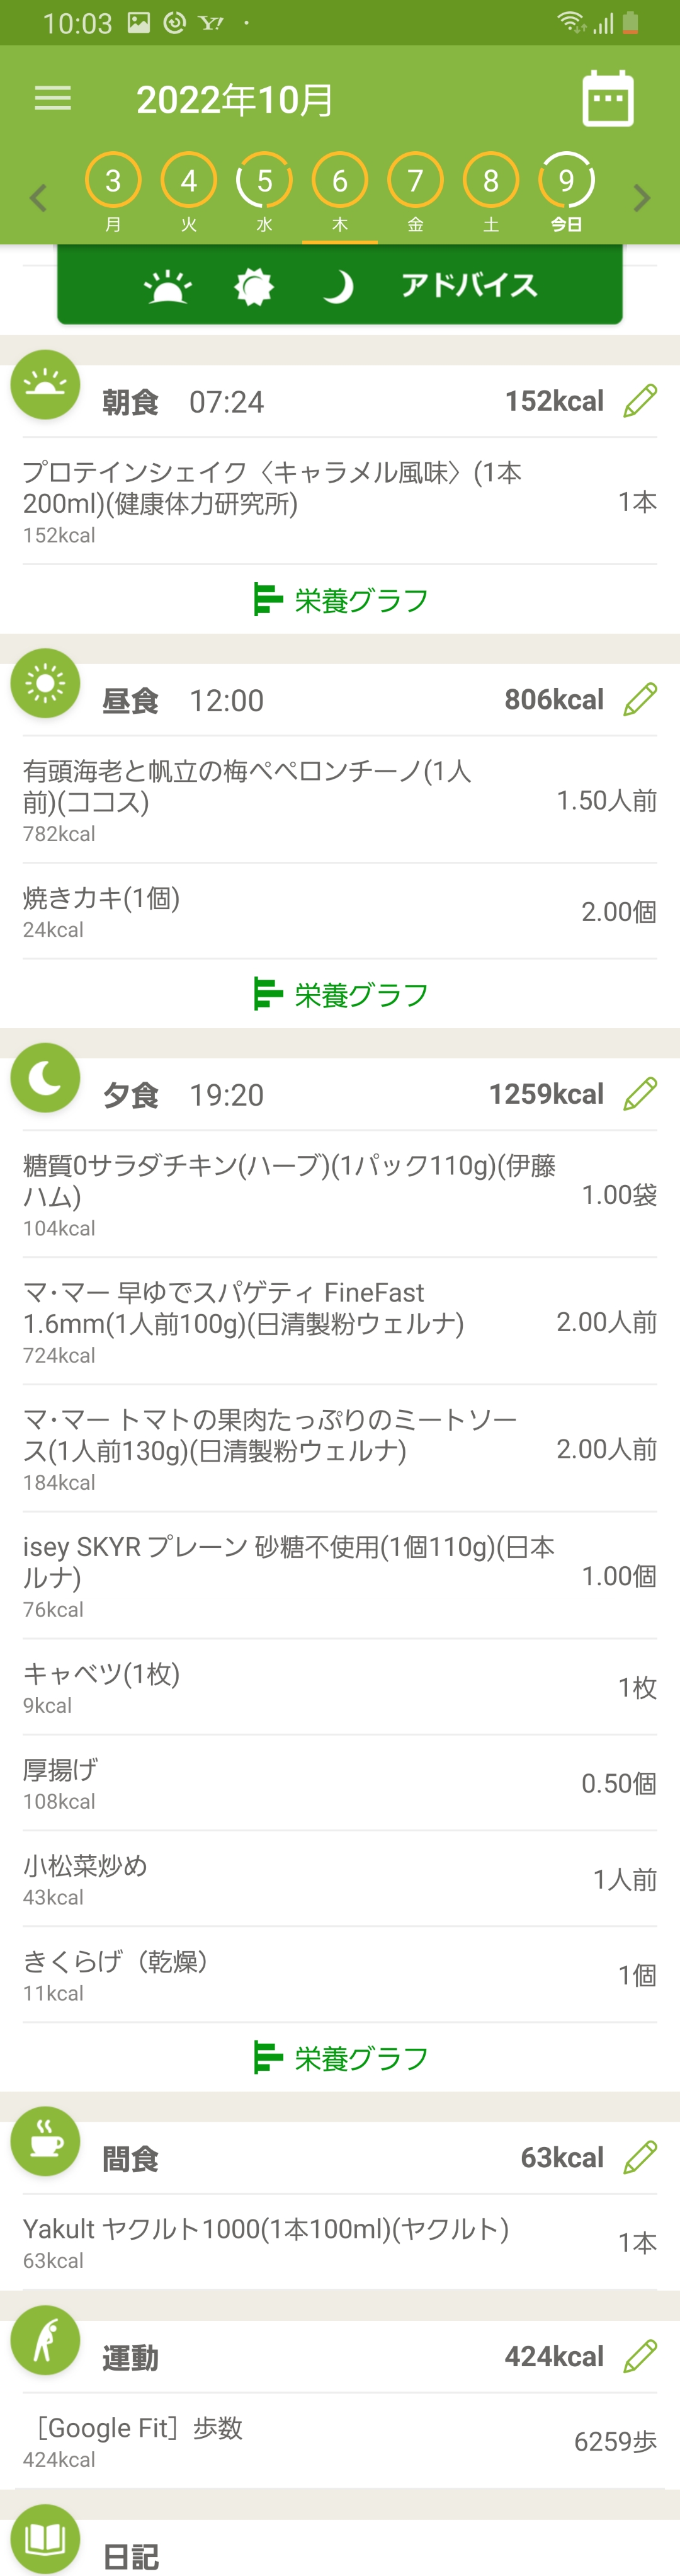The image size is (680, 2576).
Task: Edit the dinner (夕食) meal record
Action: (640, 1094)
